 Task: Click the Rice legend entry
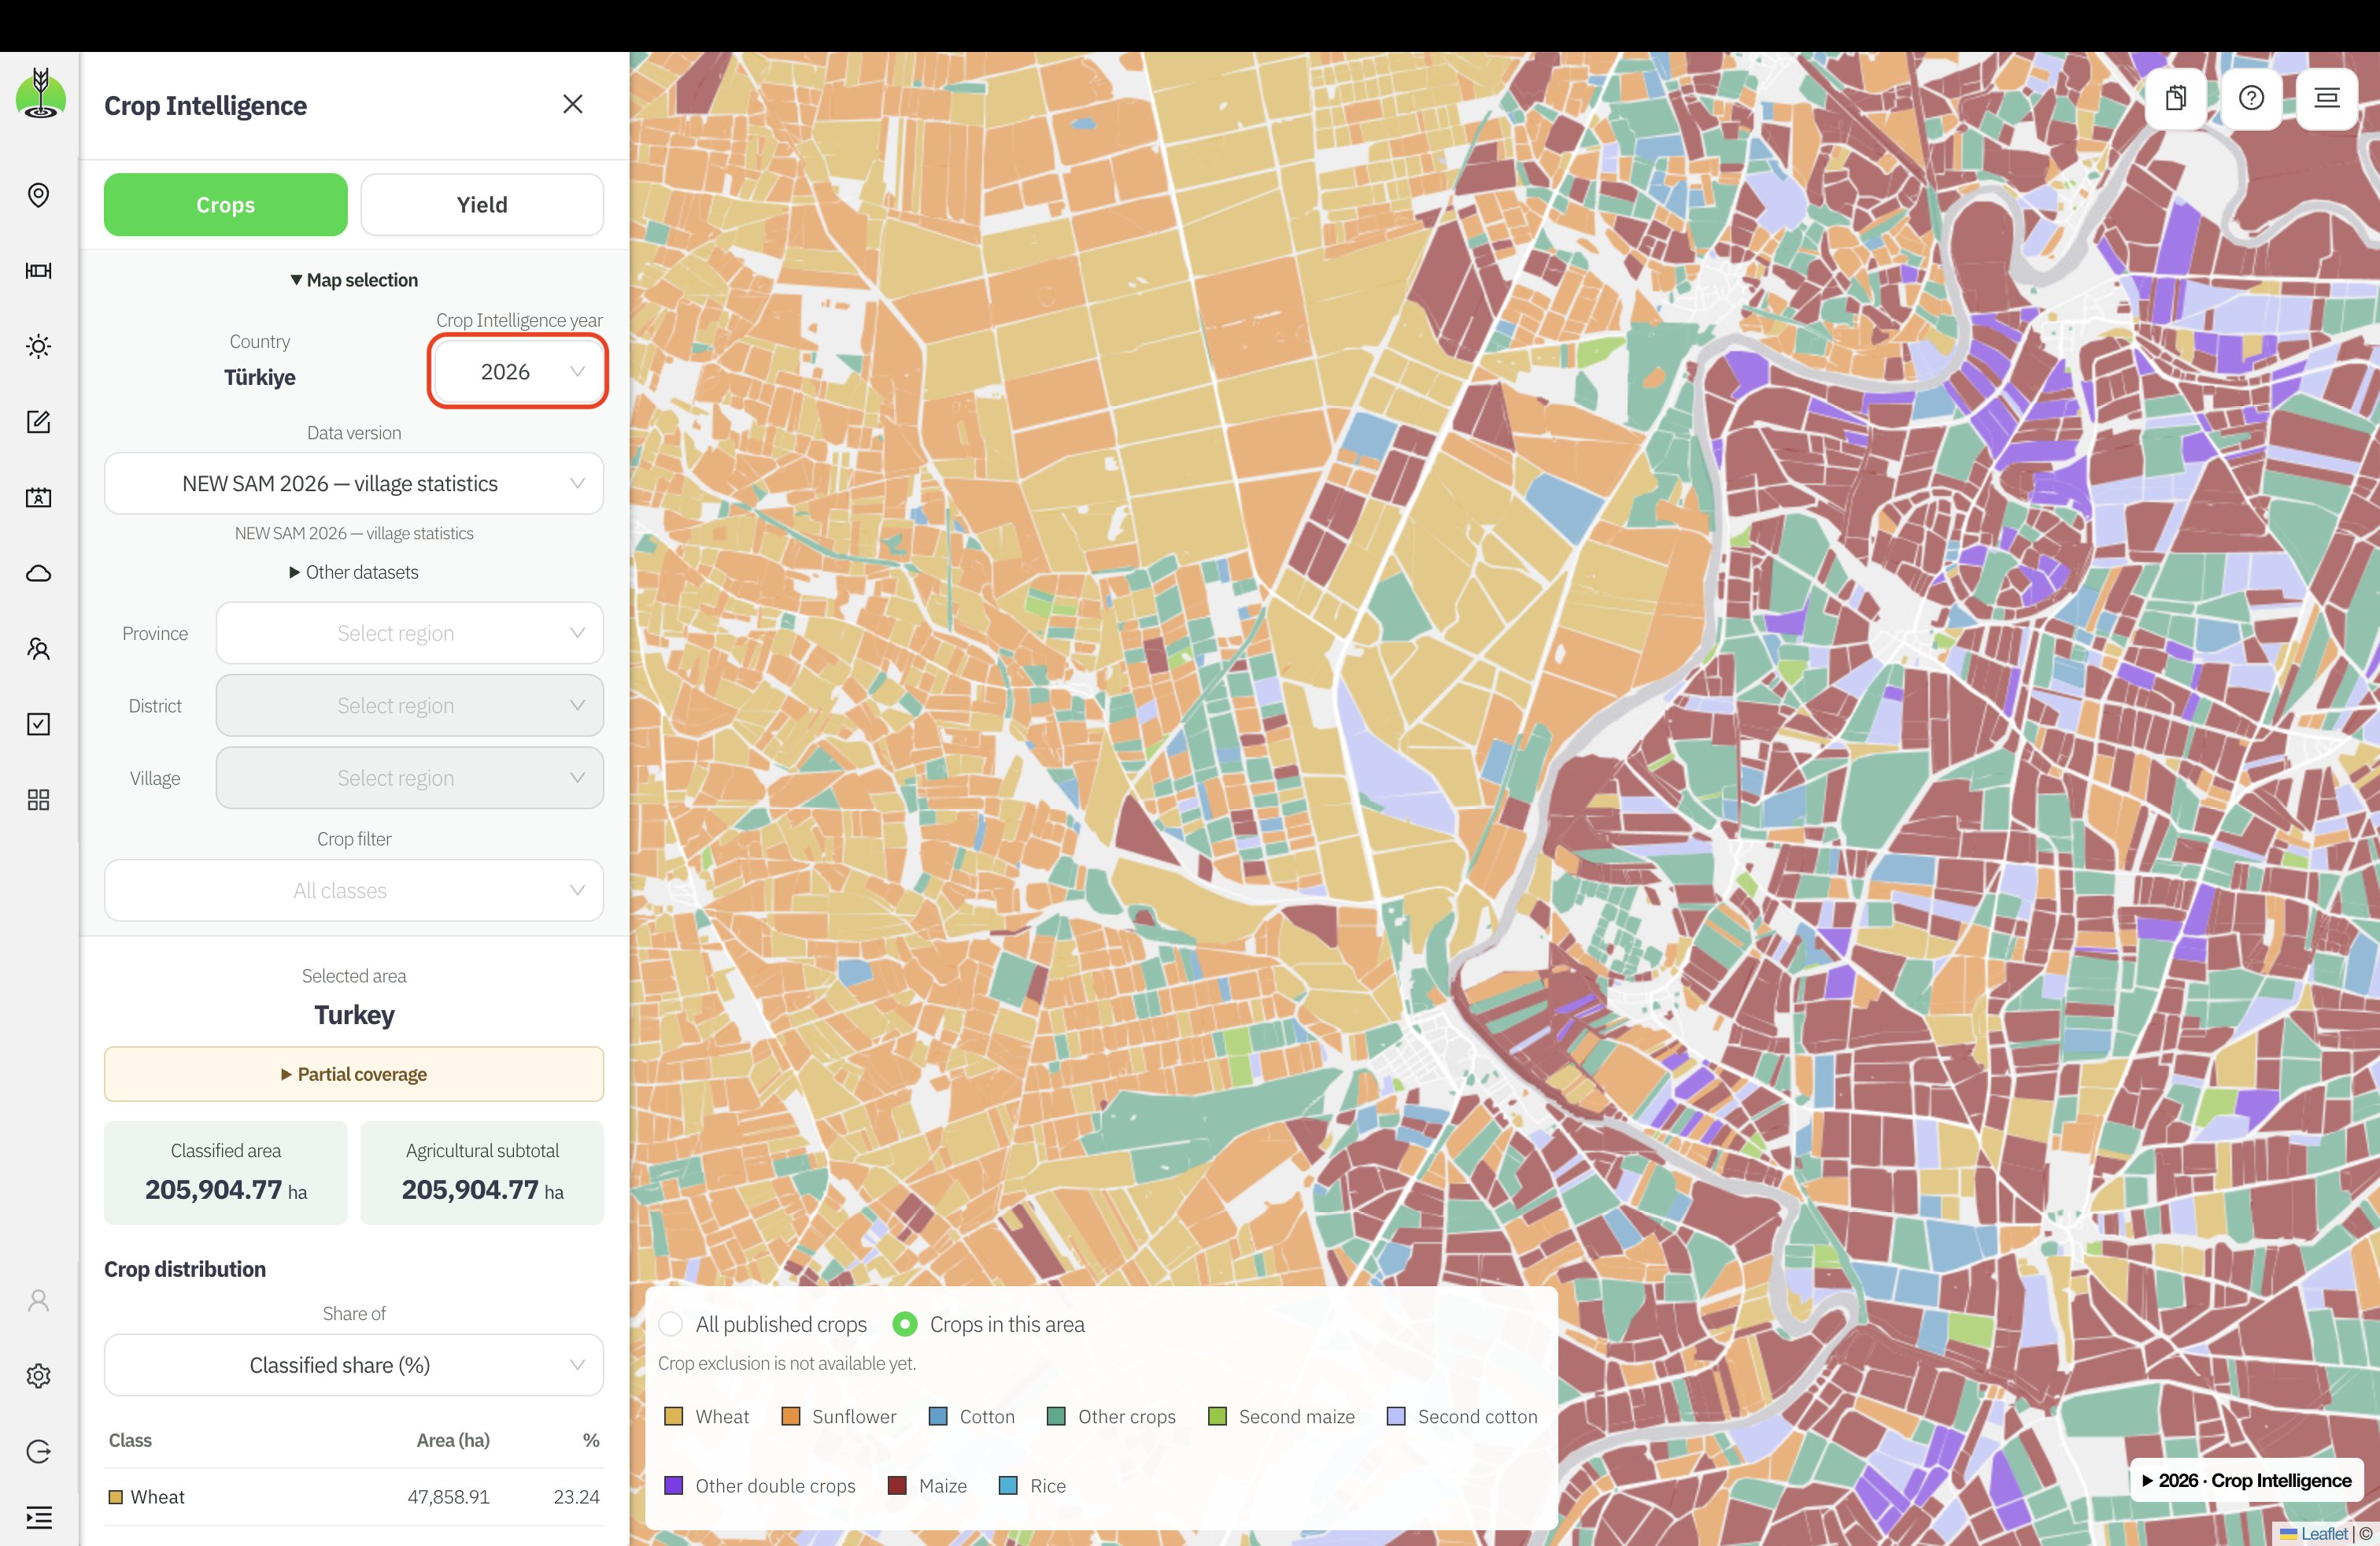pos(1033,1485)
